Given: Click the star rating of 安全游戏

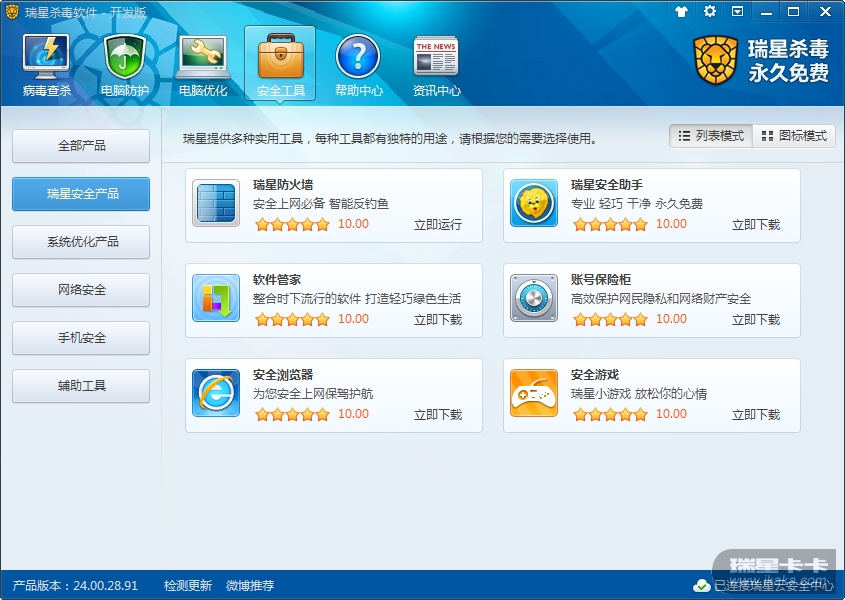Looking at the screenshot, I should (610, 414).
